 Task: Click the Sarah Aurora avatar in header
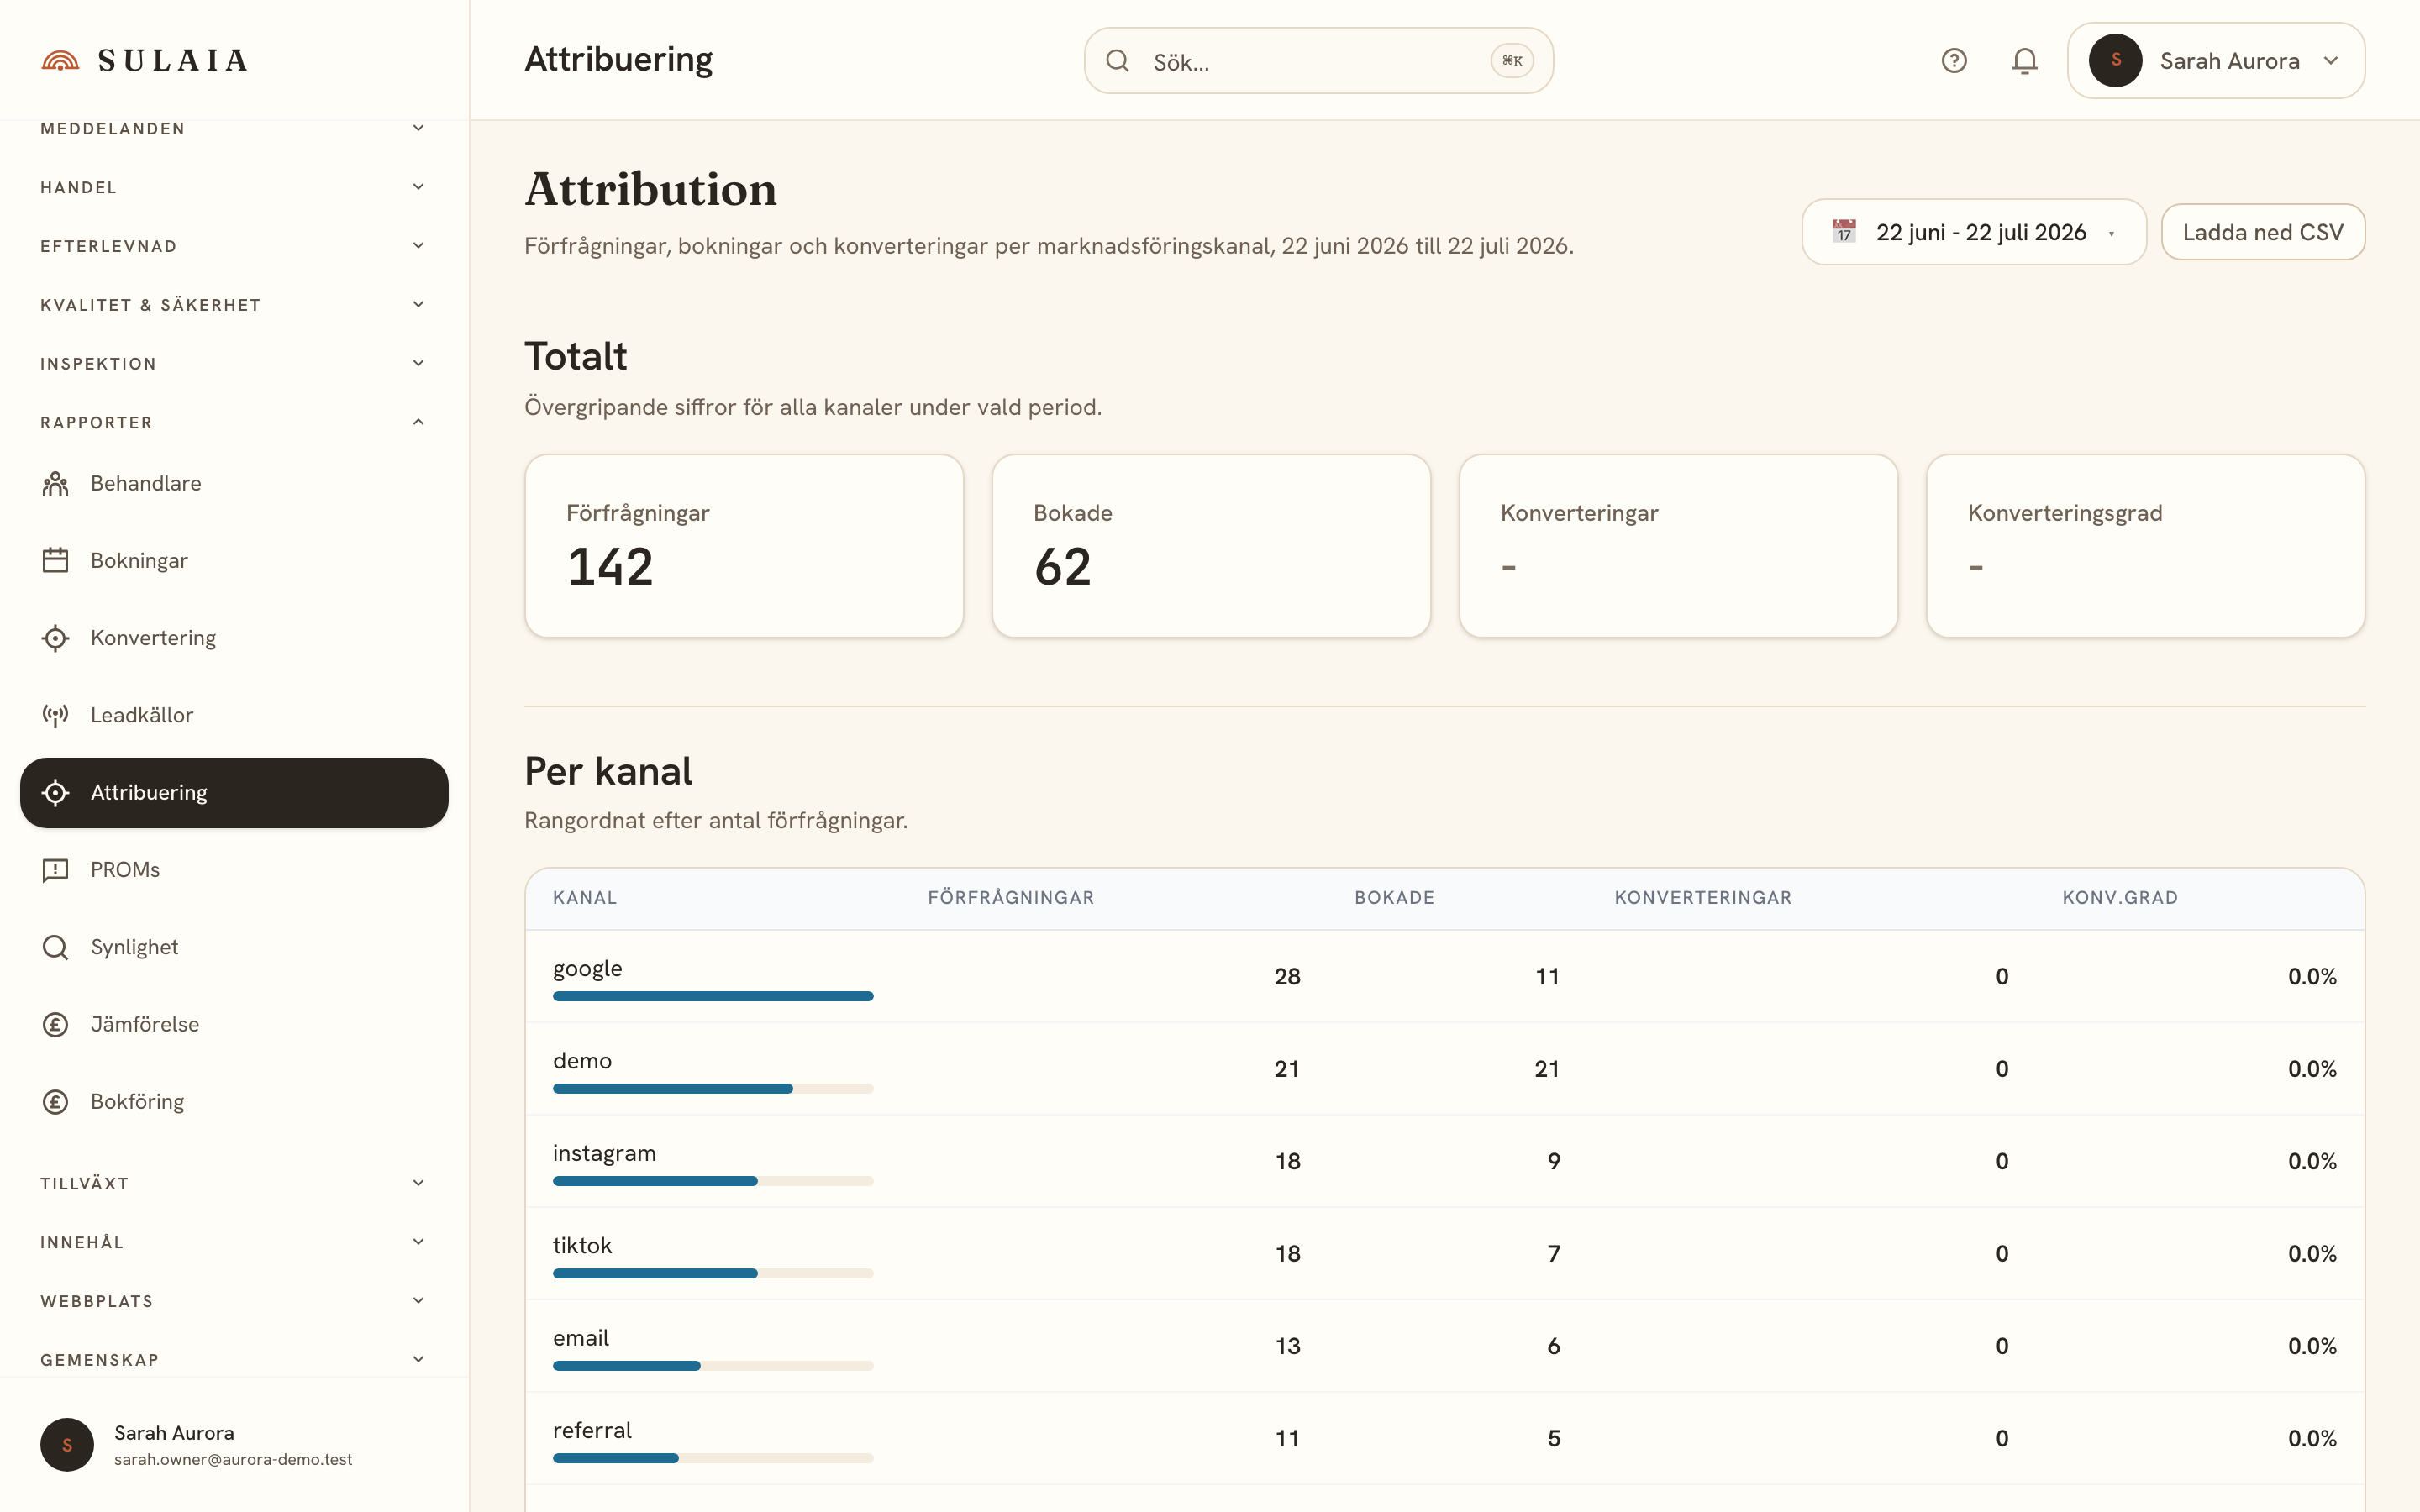coord(2115,61)
